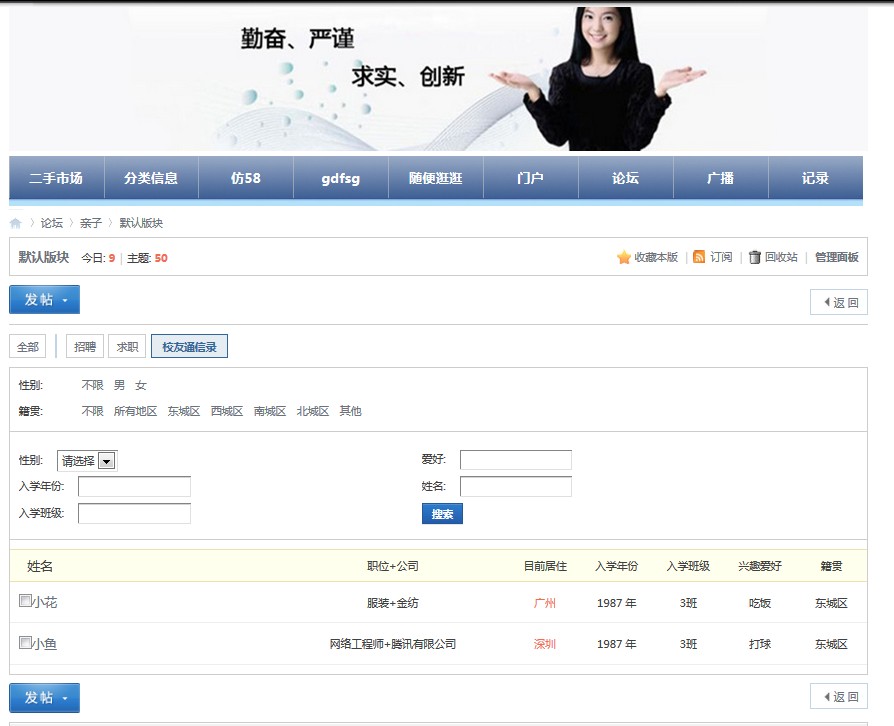Viewport: 894px width, 726px height.
Task: Click the 兴趣爱好 column header
Action: [x=760, y=566]
